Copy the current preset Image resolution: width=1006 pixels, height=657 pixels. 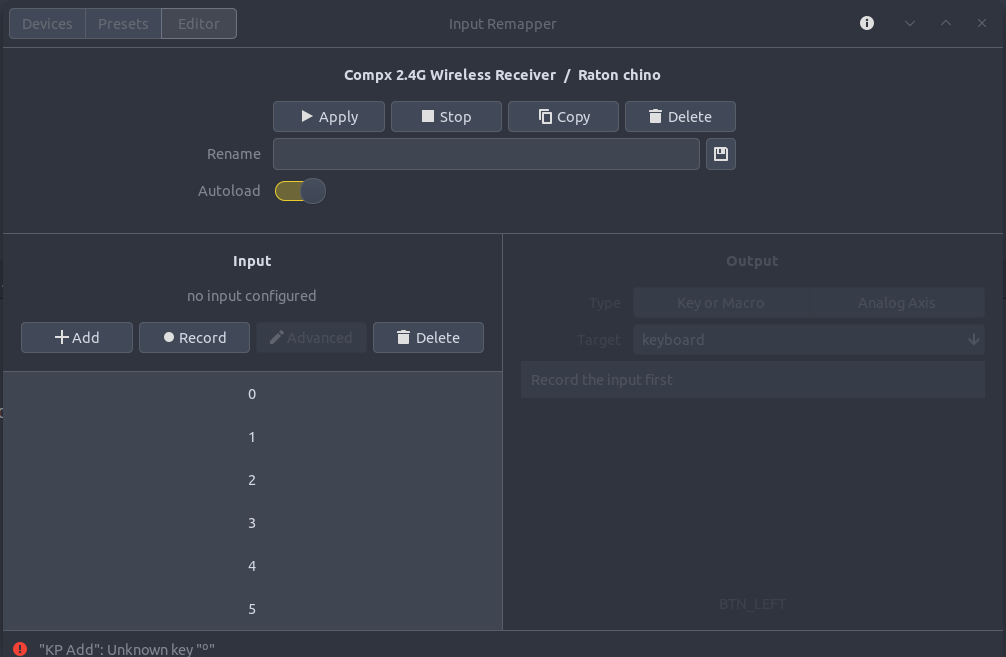tap(563, 117)
